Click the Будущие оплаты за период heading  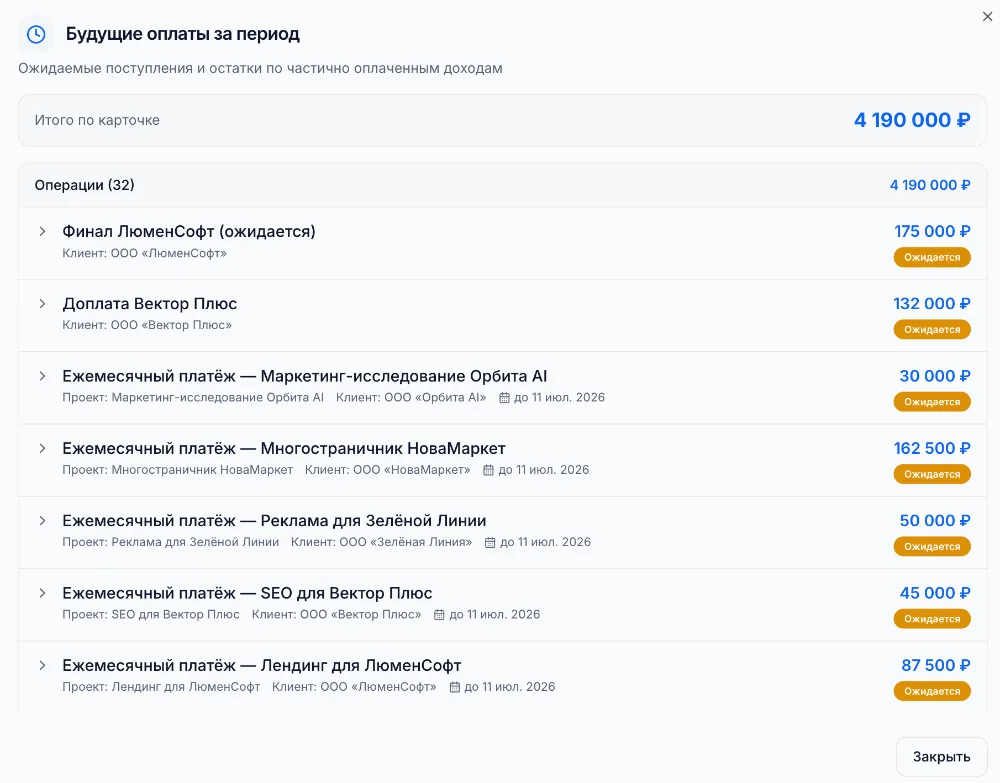click(x=182, y=34)
